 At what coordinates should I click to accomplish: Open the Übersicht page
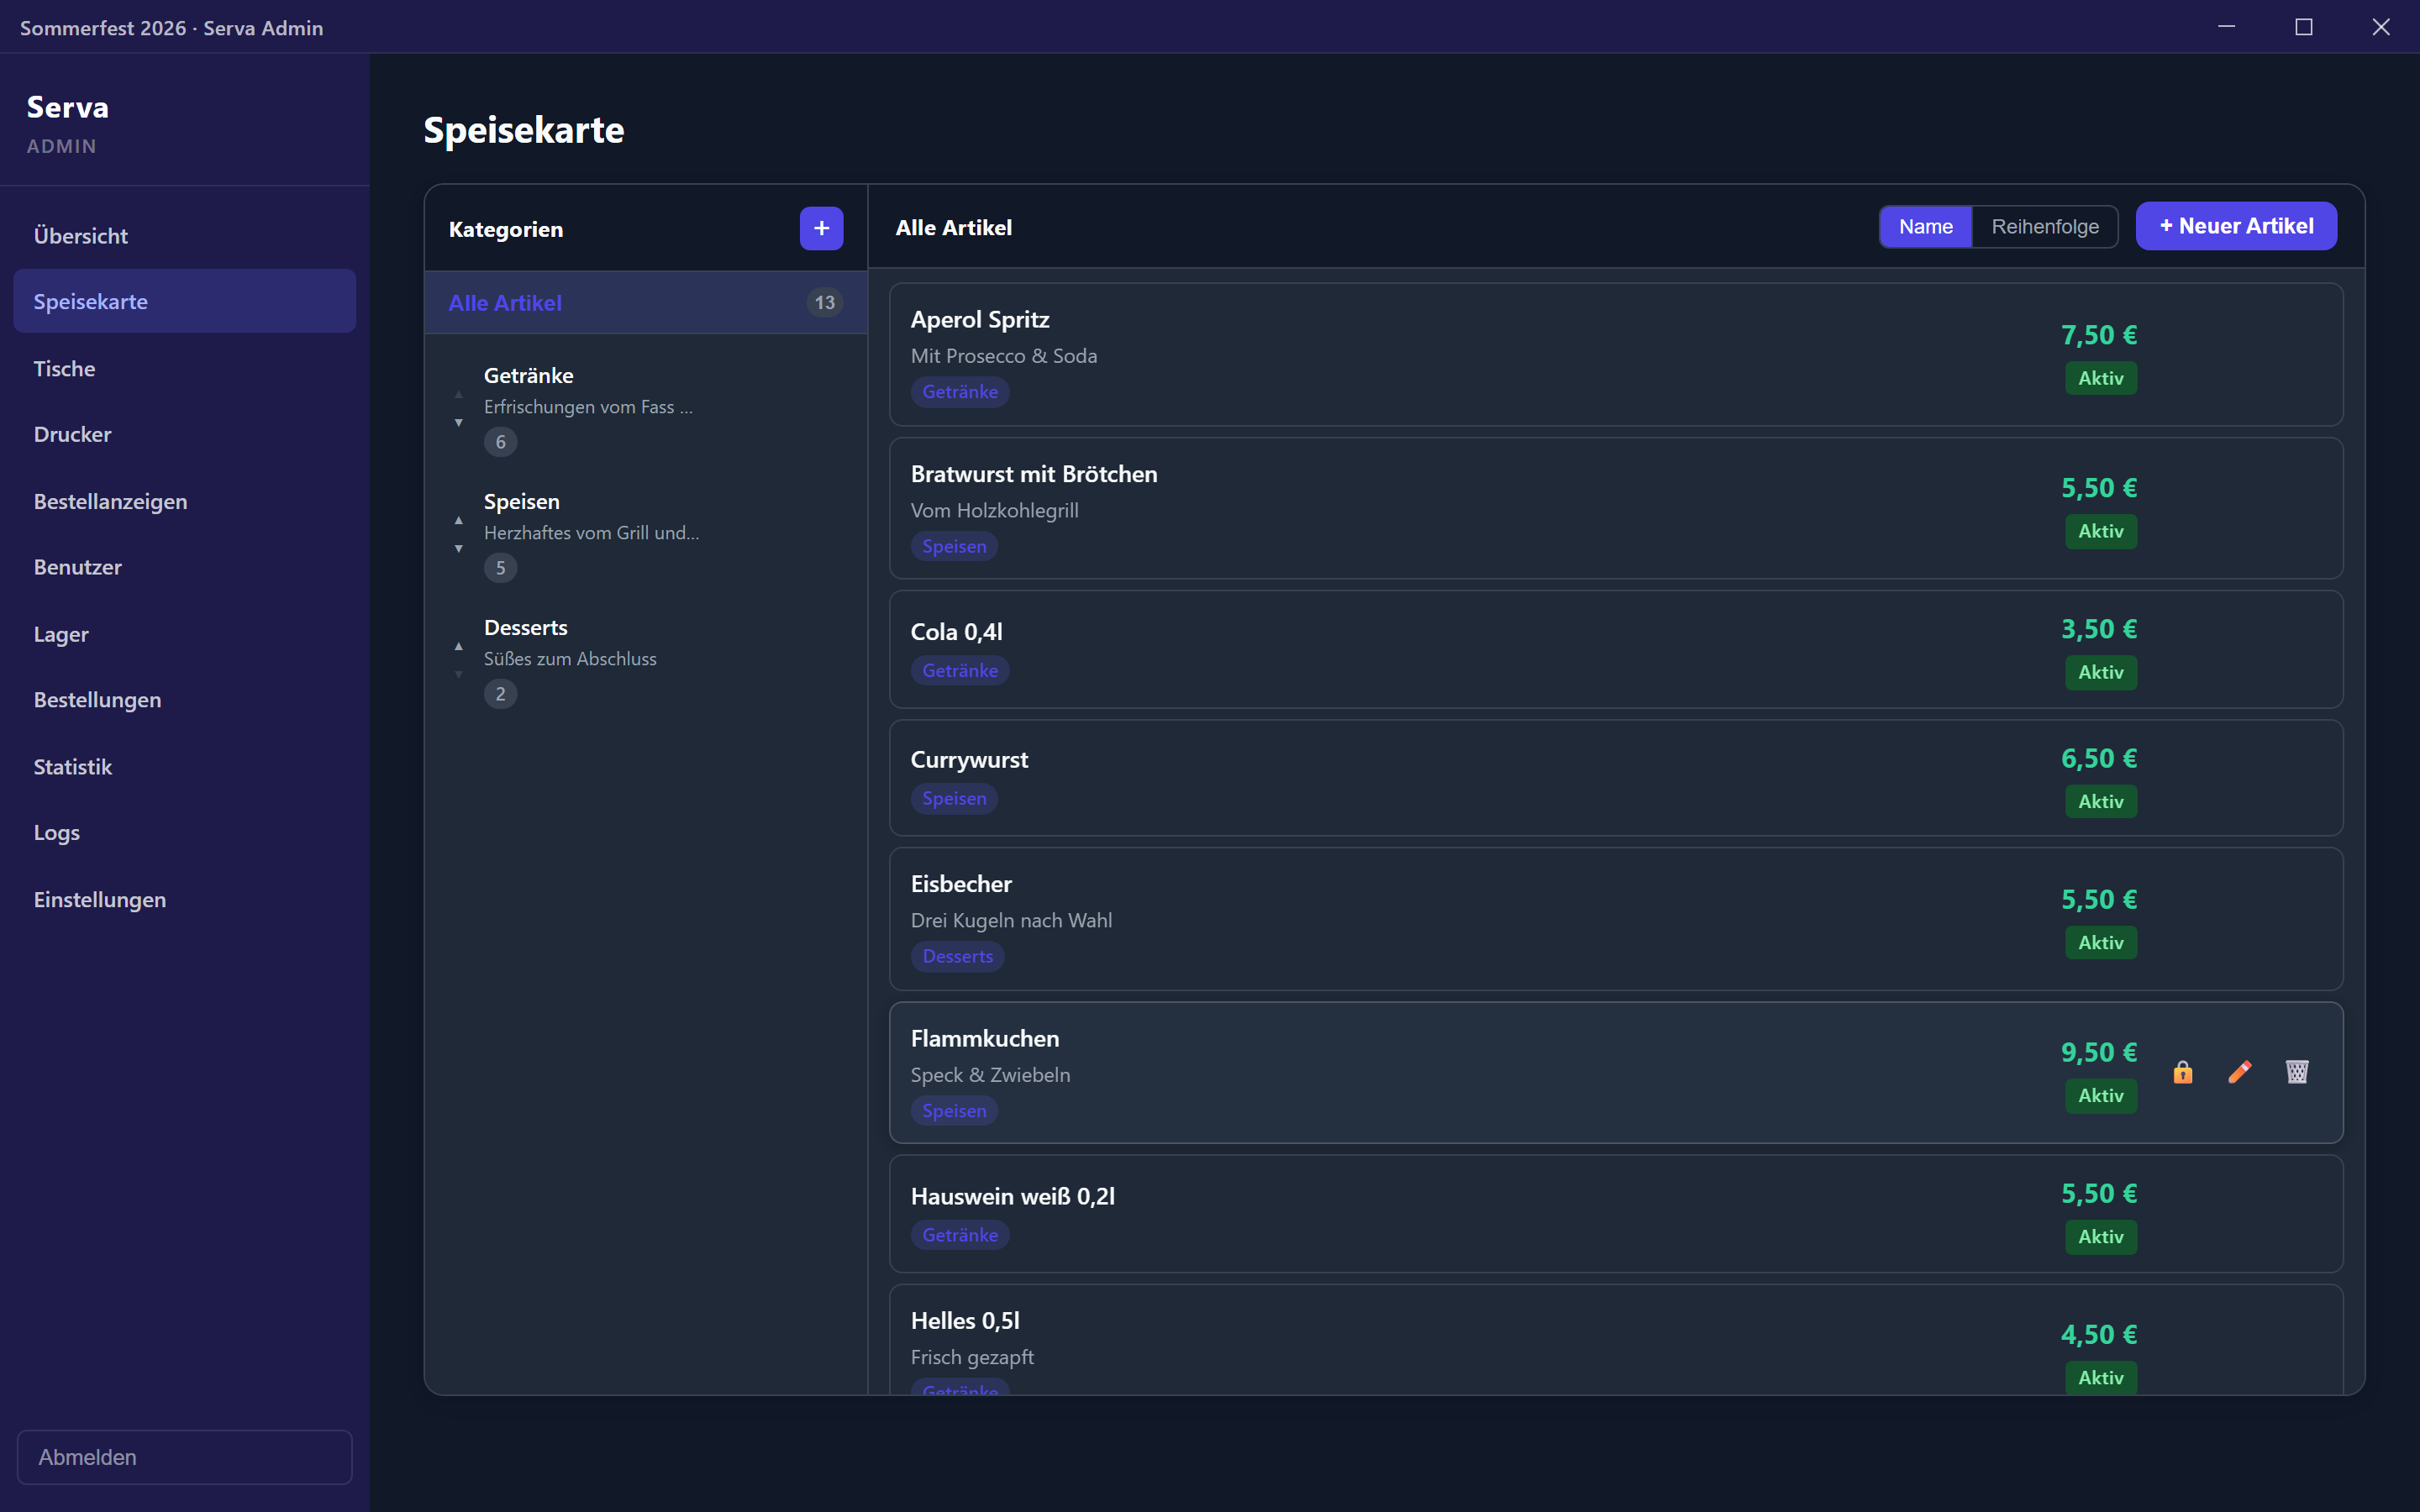(184, 236)
